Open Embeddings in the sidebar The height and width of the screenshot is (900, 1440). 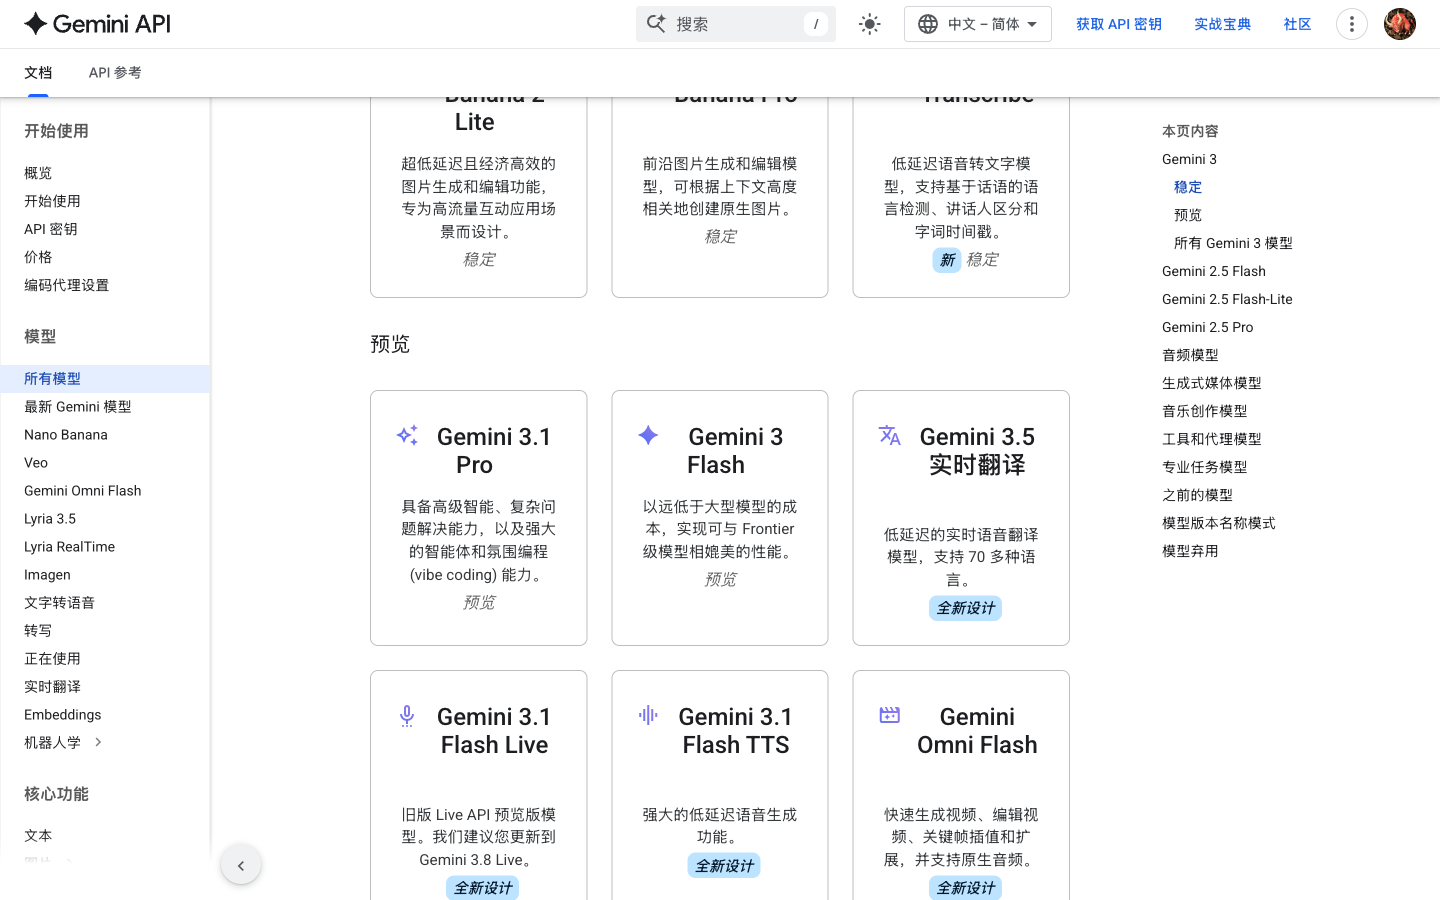tap(63, 715)
